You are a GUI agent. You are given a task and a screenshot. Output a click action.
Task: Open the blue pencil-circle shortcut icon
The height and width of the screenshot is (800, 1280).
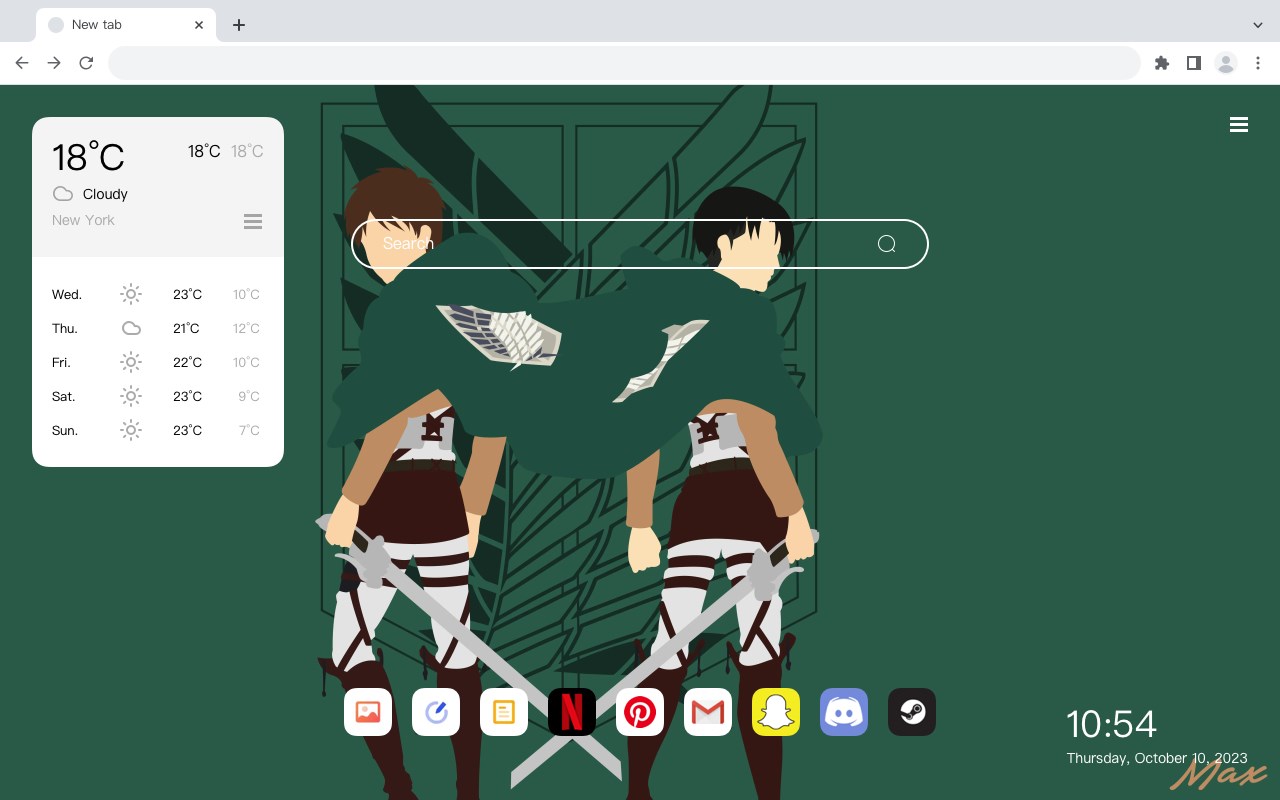pos(436,712)
